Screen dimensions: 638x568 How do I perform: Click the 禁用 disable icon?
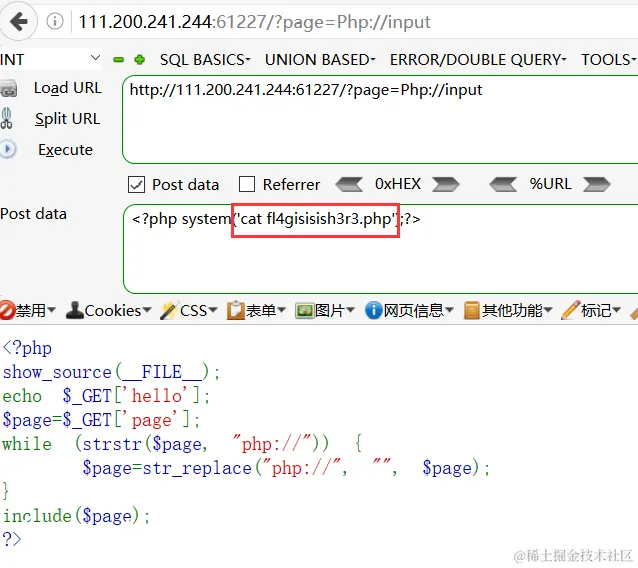(7, 311)
